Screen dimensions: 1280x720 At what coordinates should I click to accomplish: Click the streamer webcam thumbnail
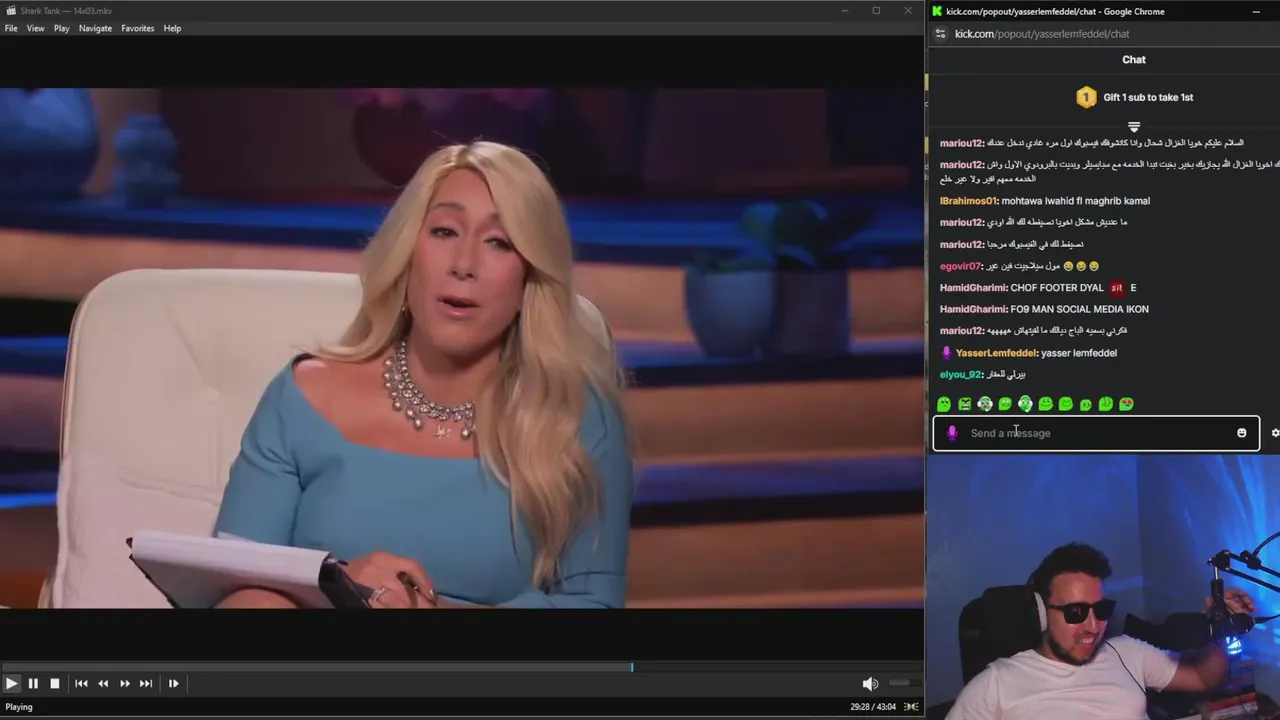(1103, 587)
